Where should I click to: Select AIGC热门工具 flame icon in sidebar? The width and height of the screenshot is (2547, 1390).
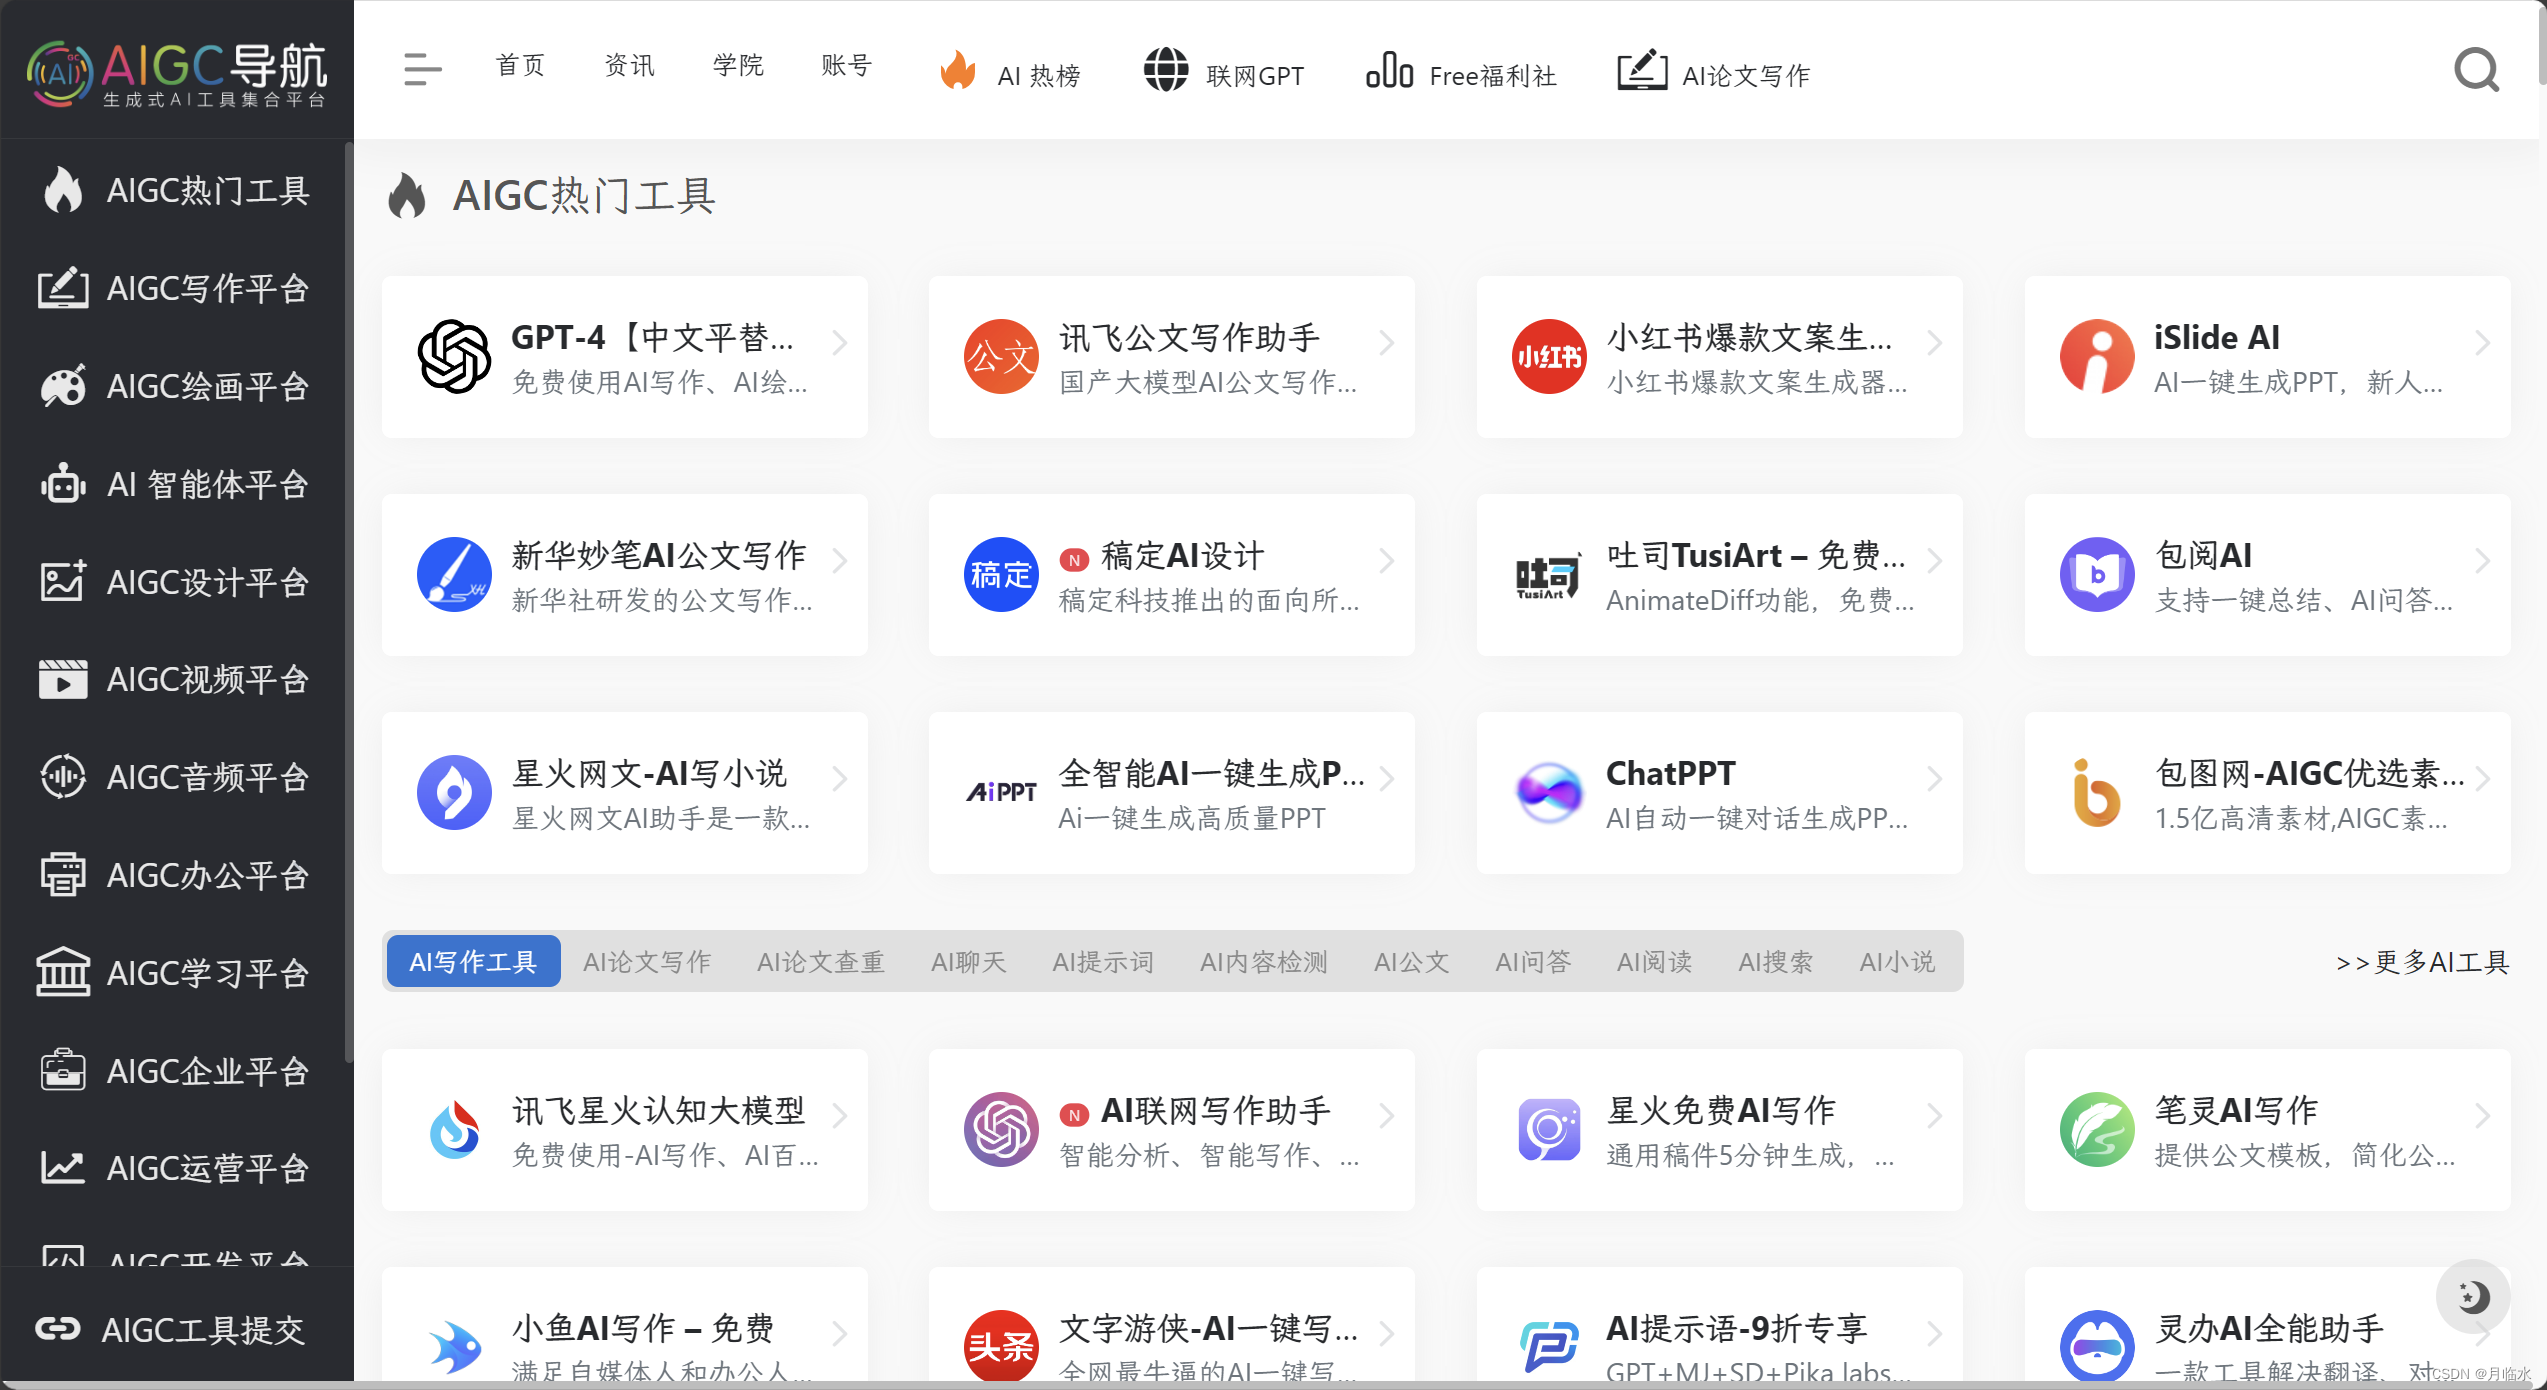pos(63,190)
